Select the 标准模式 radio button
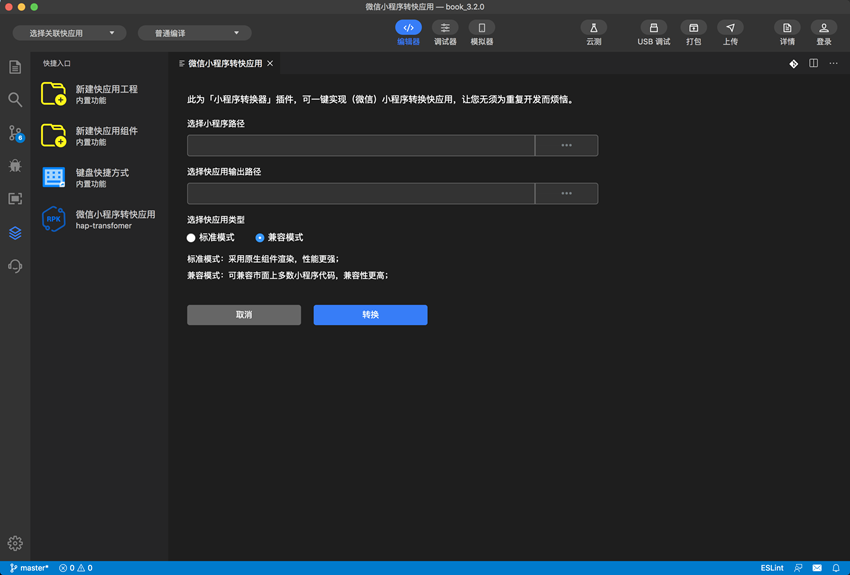Viewport: 850px width, 575px height. pyautogui.click(x=192, y=238)
